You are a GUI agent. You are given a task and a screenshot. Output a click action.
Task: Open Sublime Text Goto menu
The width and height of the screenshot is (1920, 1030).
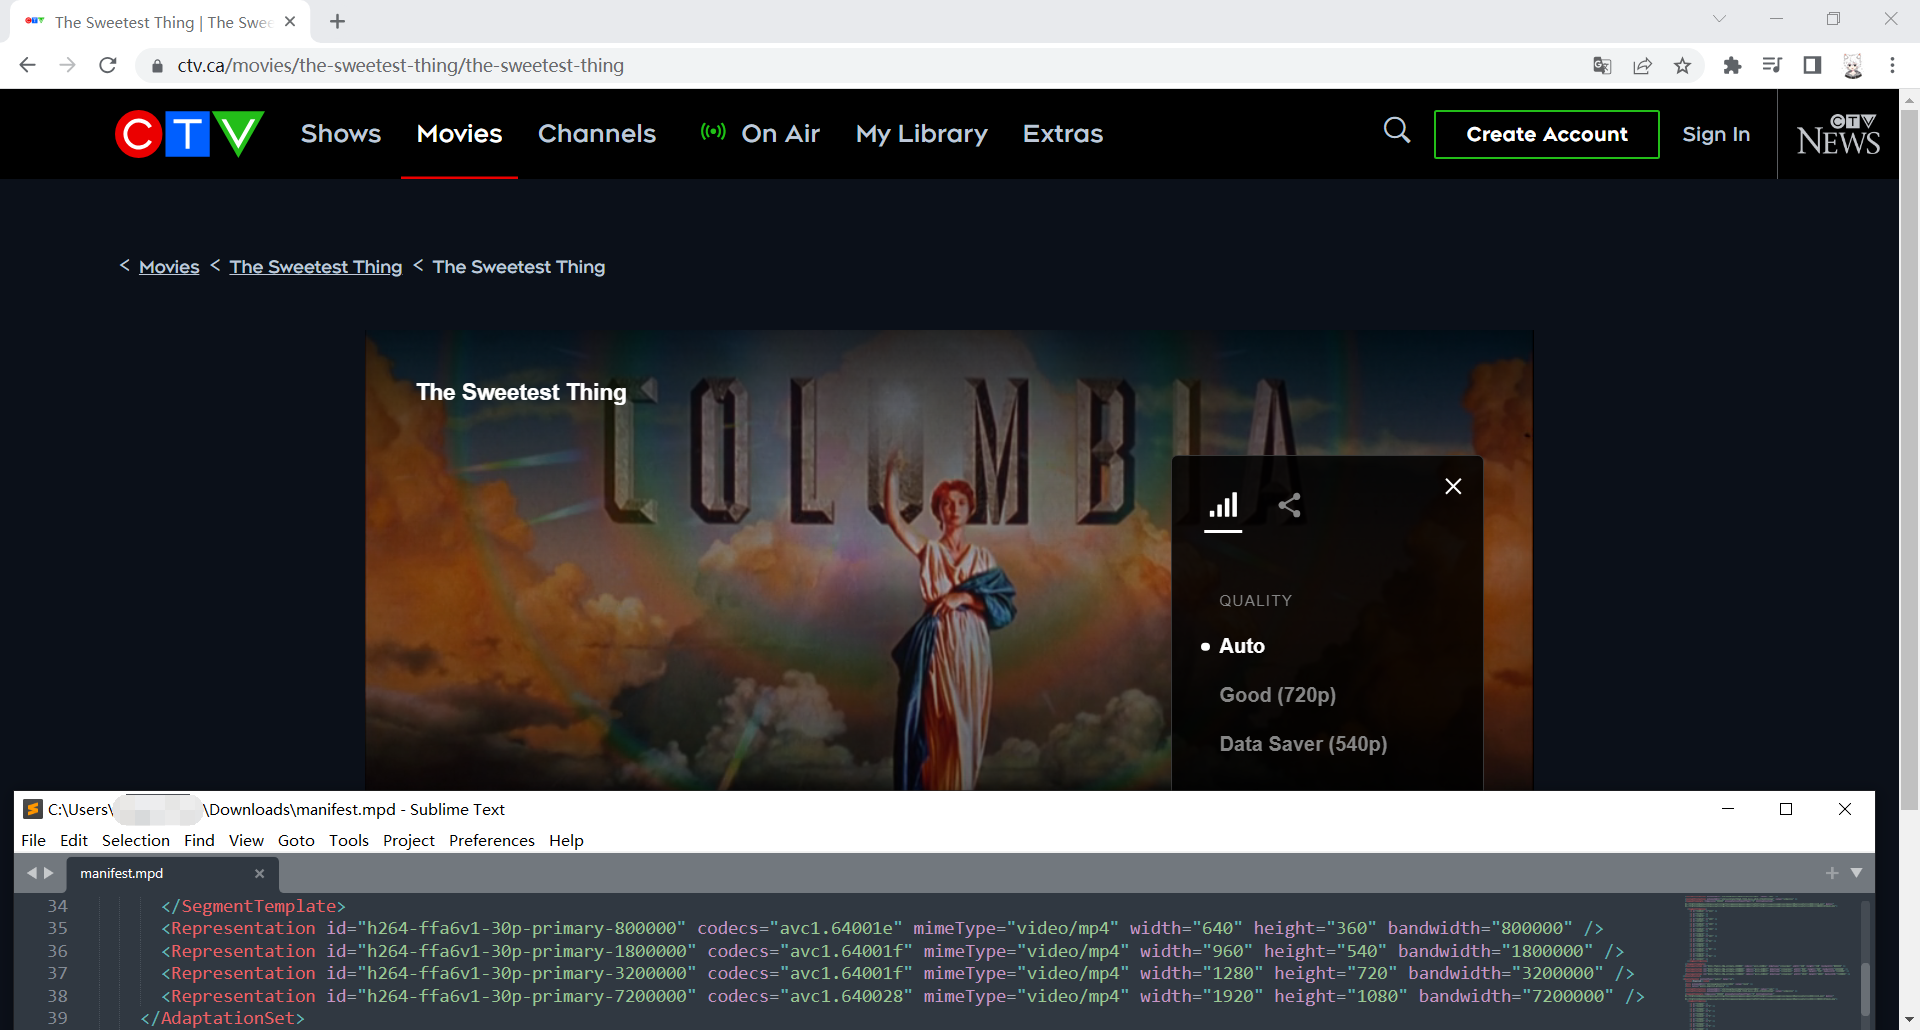[296, 840]
